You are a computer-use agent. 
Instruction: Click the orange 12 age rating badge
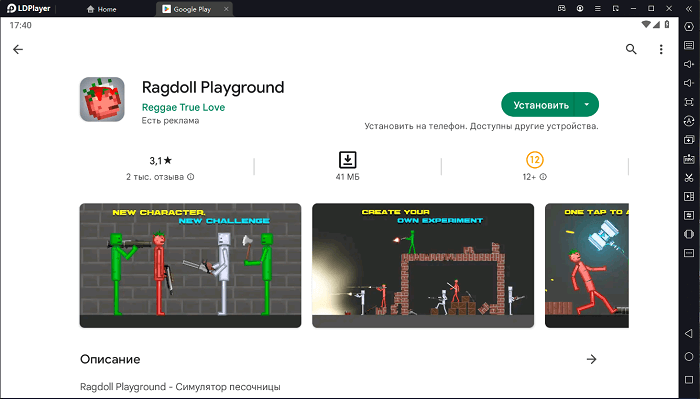coord(534,159)
